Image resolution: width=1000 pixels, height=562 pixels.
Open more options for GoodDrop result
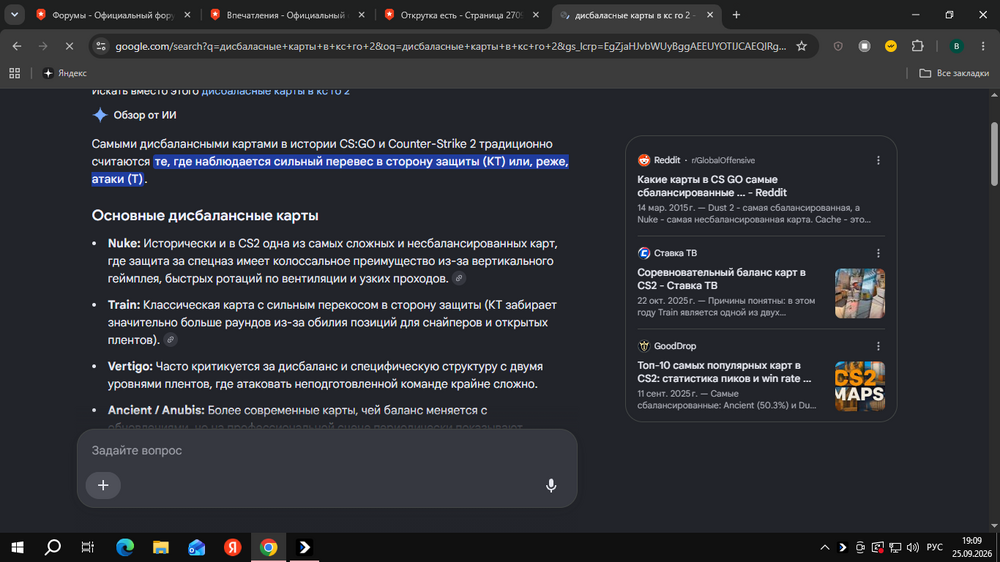[878, 346]
